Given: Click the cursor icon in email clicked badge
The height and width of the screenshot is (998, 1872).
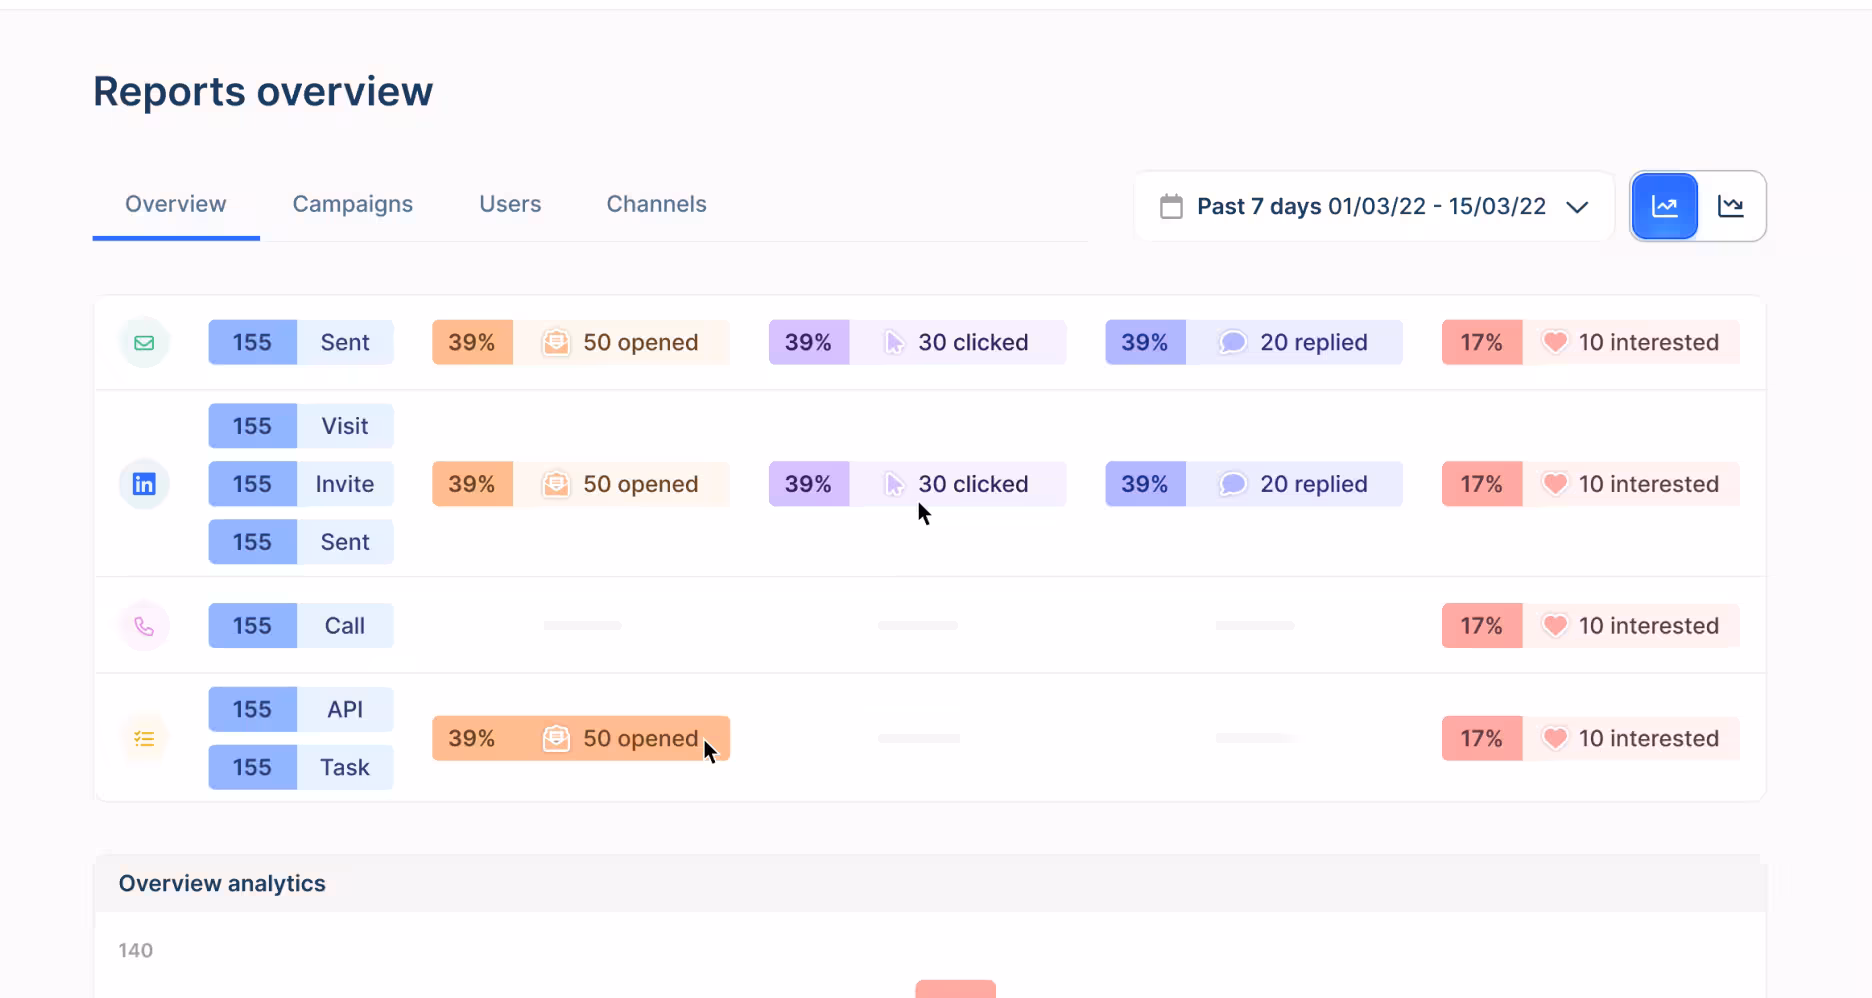Looking at the screenshot, I should (x=894, y=343).
